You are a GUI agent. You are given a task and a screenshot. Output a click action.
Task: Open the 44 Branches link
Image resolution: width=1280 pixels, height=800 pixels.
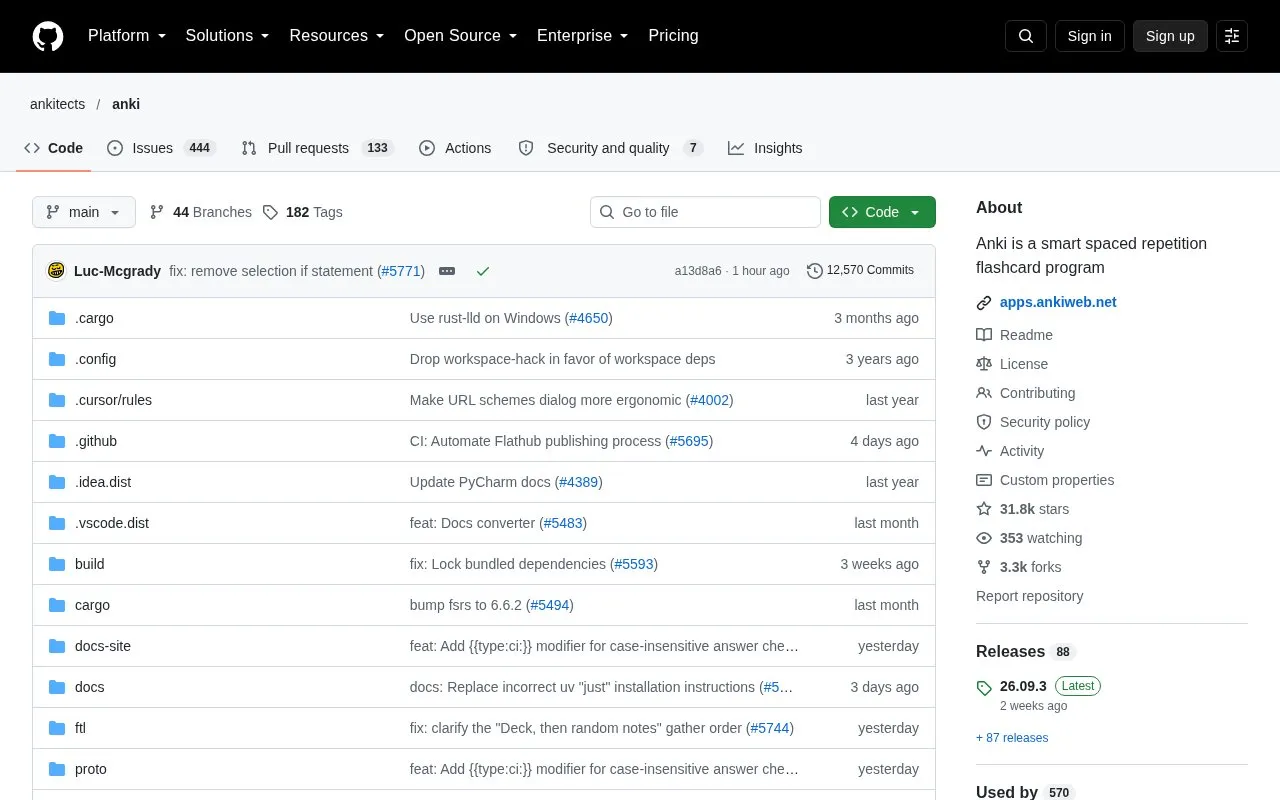click(x=201, y=212)
